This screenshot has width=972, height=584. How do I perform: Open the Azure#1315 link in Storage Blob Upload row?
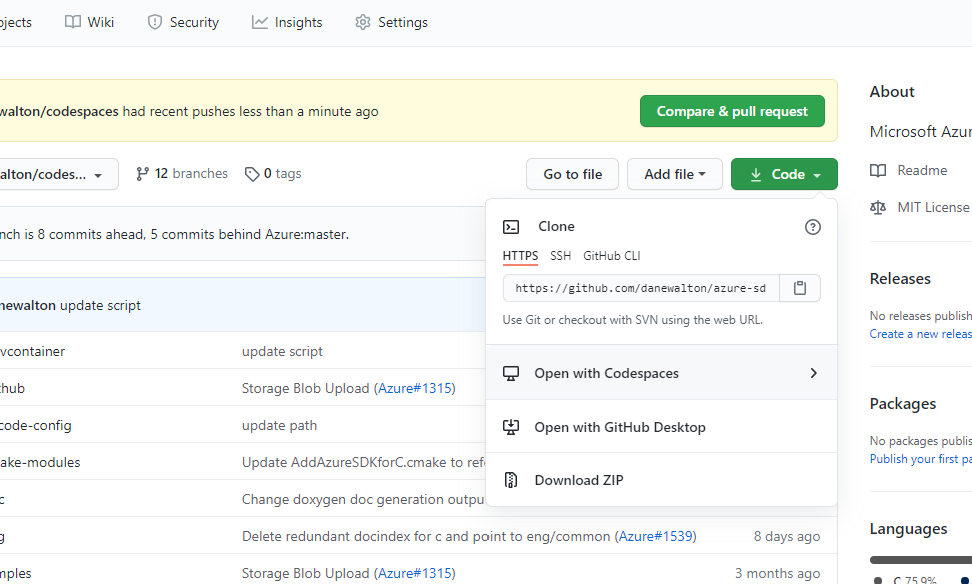[415, 388]
